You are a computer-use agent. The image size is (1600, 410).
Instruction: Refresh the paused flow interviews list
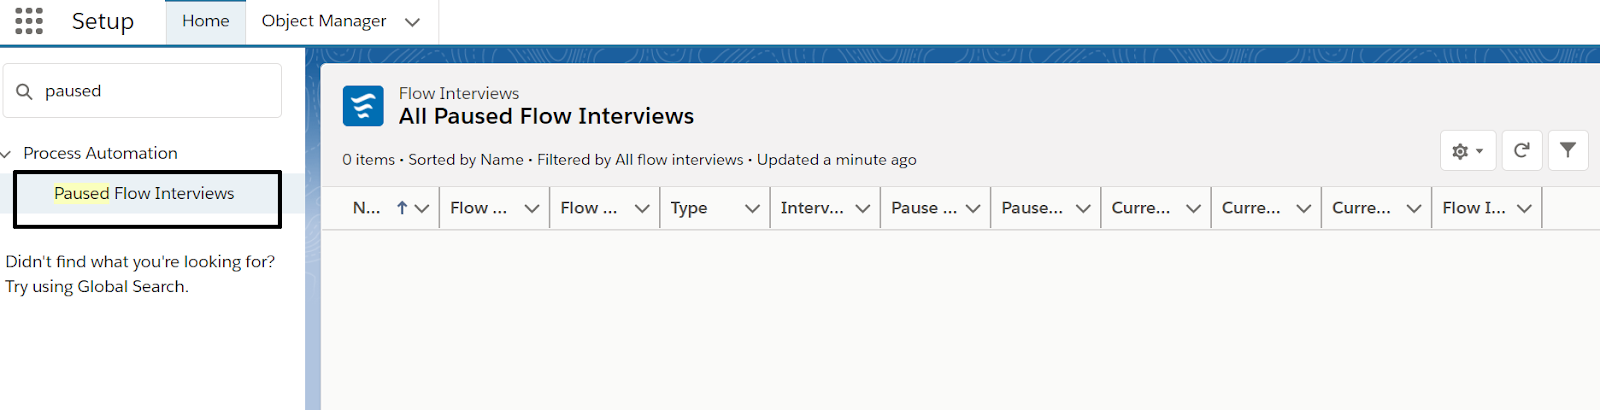[1522, 151]
